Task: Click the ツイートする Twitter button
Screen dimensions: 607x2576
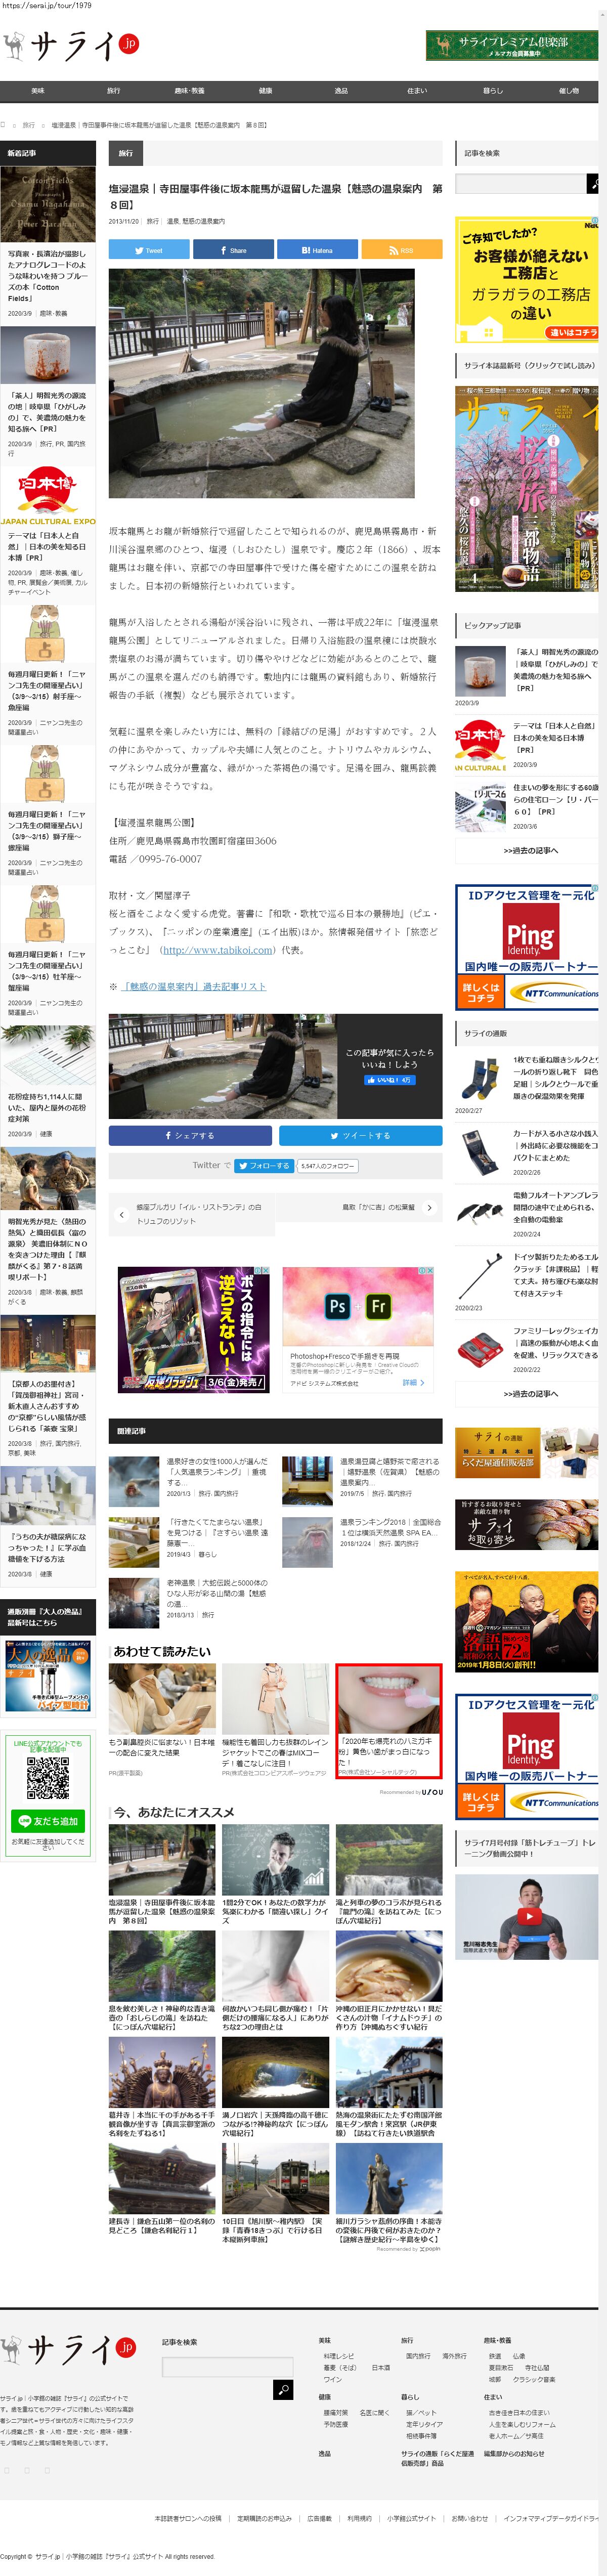Action: [x=360, y=1135]
